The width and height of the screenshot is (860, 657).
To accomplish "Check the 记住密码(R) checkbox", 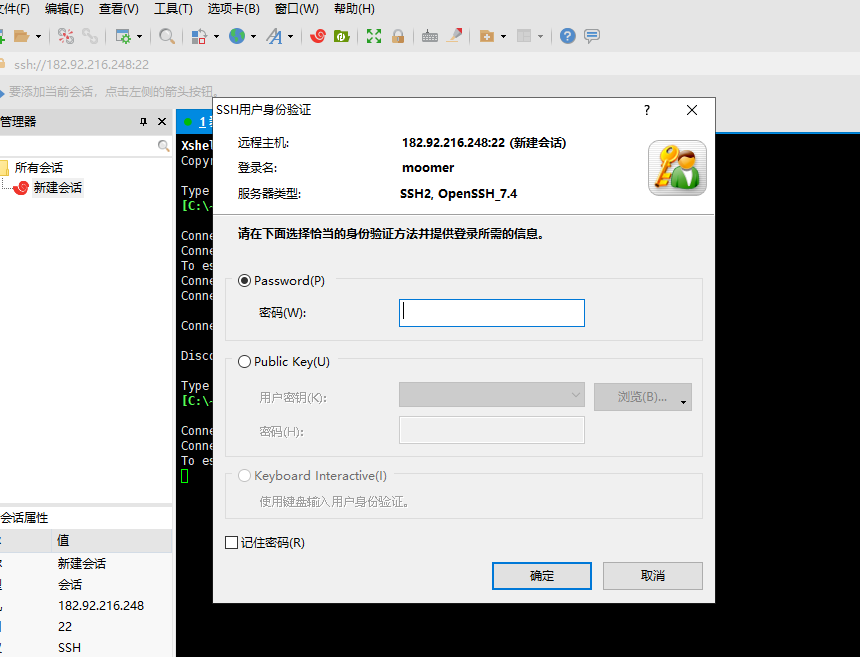I will click(231, 542).
